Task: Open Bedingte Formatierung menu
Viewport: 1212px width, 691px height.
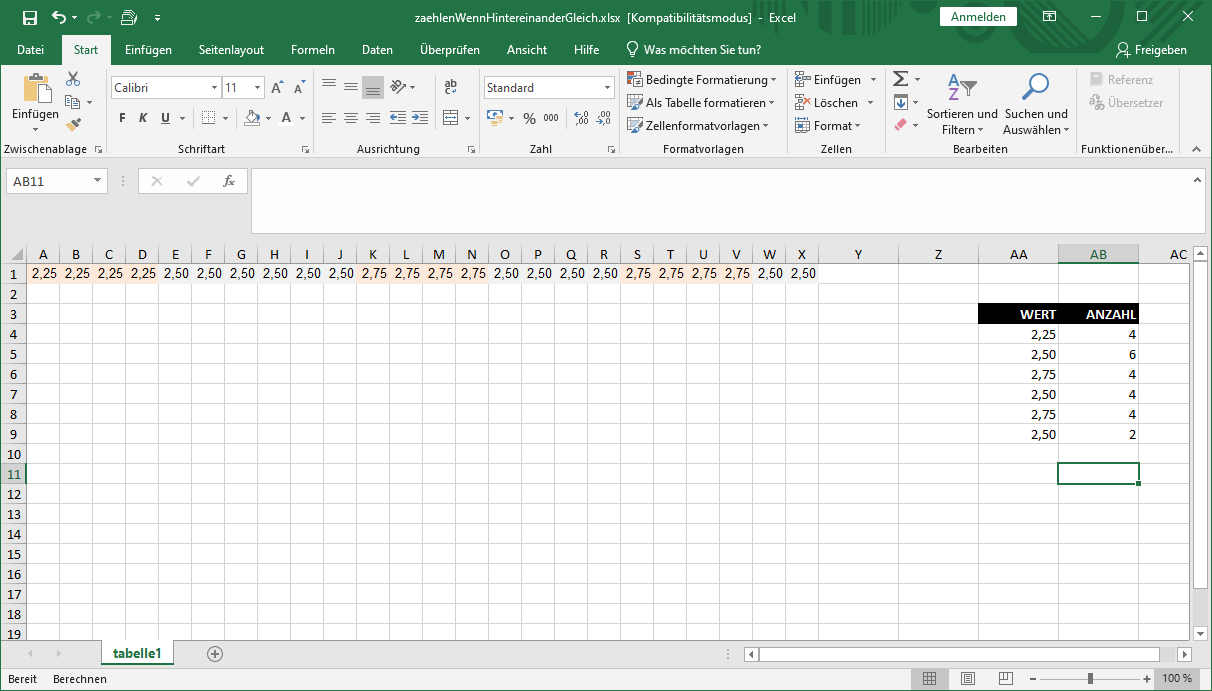Action: 701,79
